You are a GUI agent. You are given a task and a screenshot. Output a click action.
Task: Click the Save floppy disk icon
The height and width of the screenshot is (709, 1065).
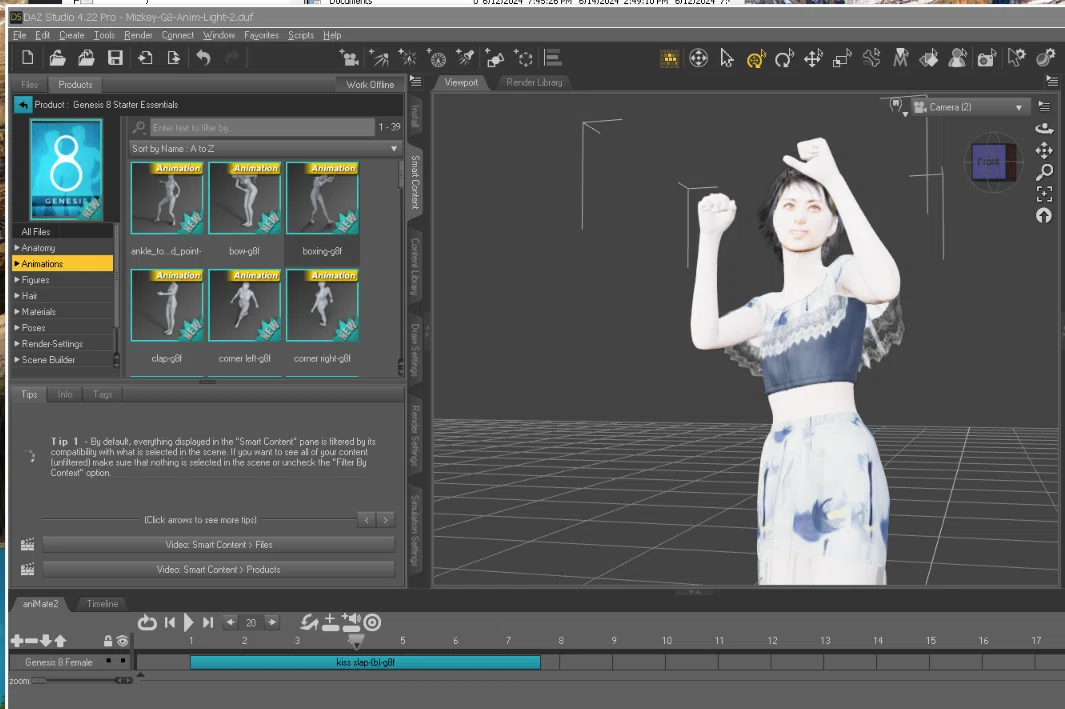[115, 58]
